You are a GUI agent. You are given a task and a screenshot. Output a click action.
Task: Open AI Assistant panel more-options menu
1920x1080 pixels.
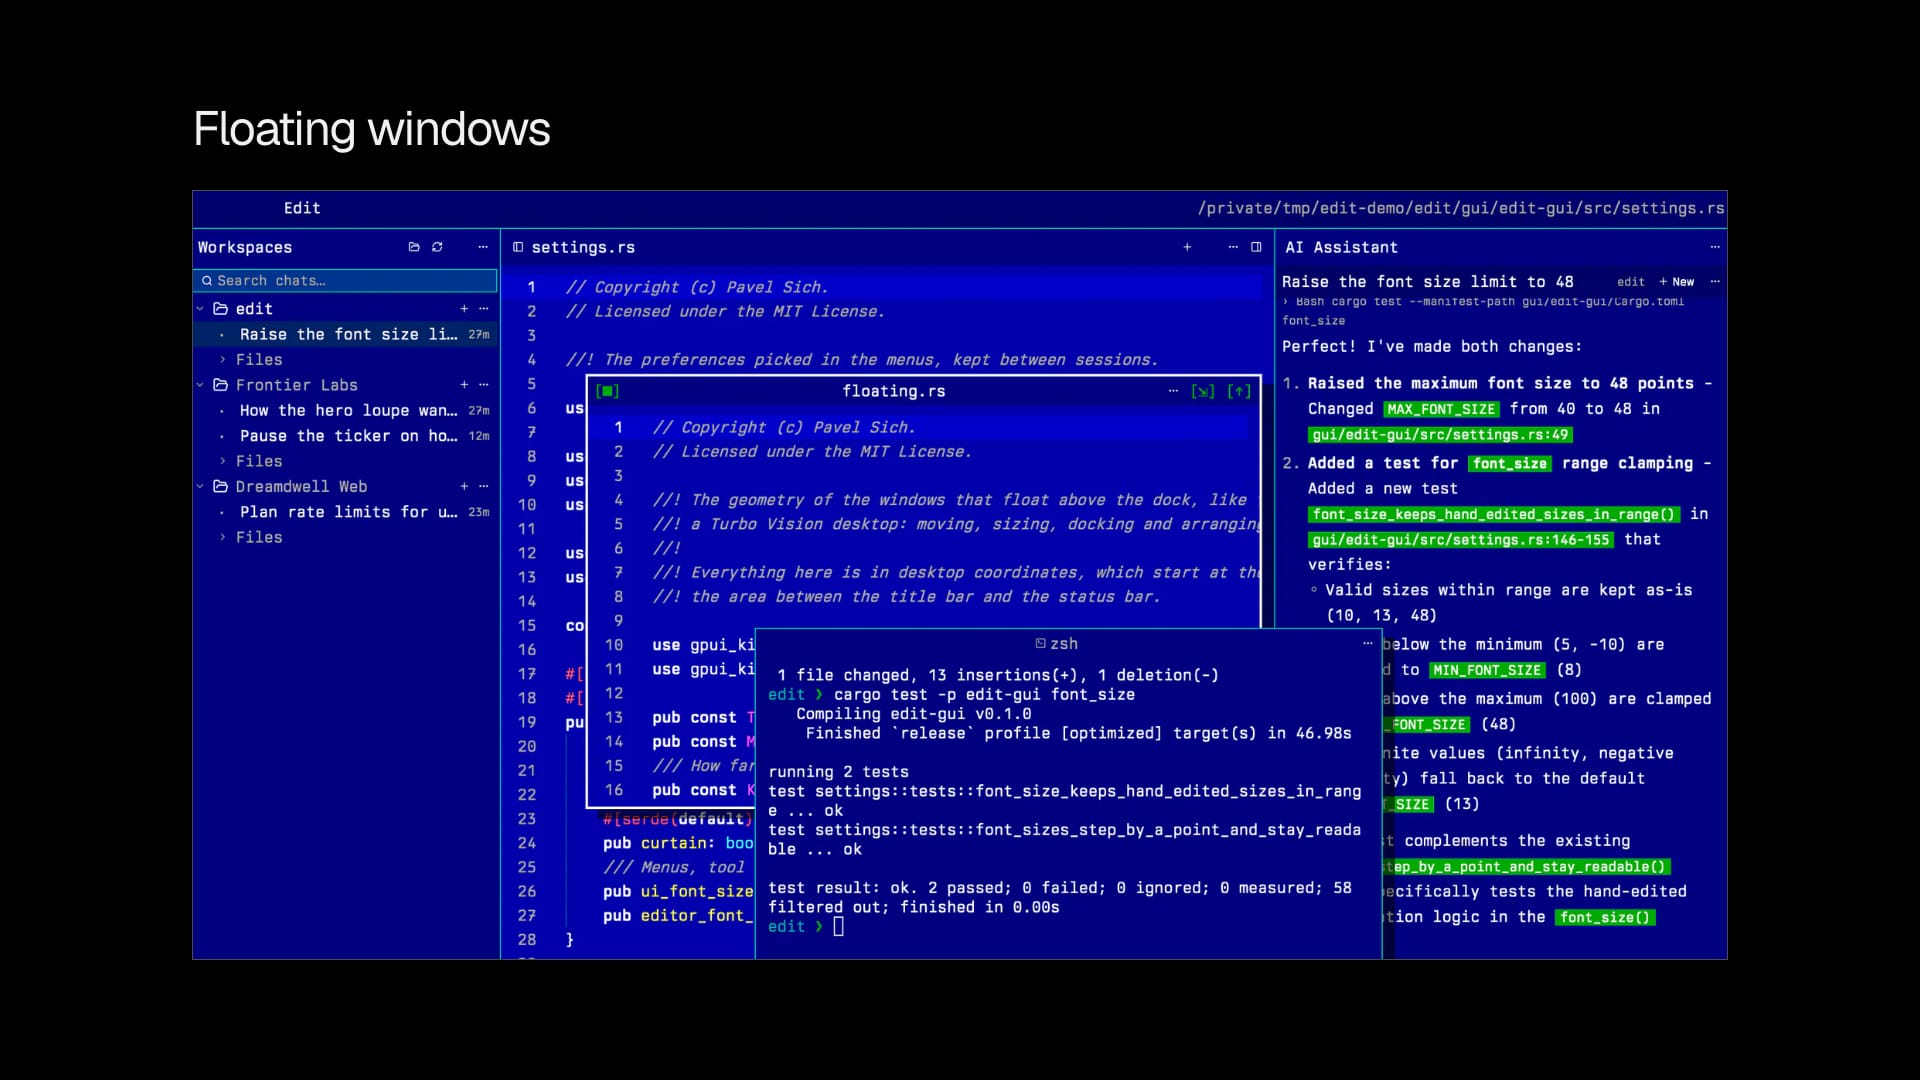click(x=1715, y=247)
